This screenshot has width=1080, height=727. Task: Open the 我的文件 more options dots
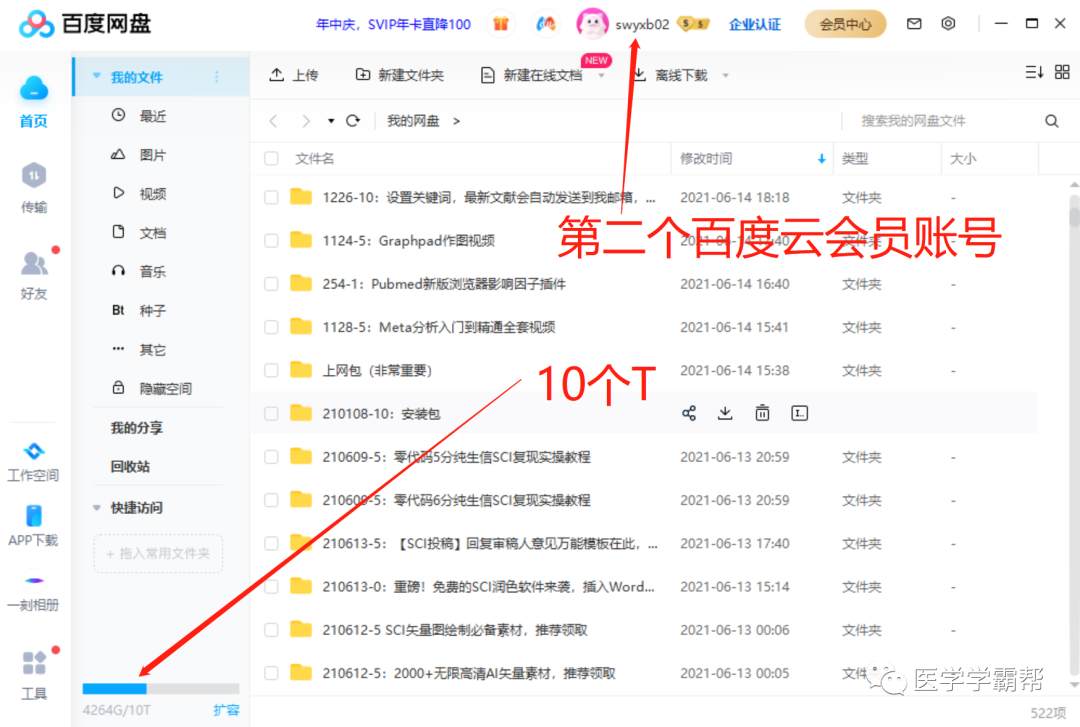tap(216, 76)
